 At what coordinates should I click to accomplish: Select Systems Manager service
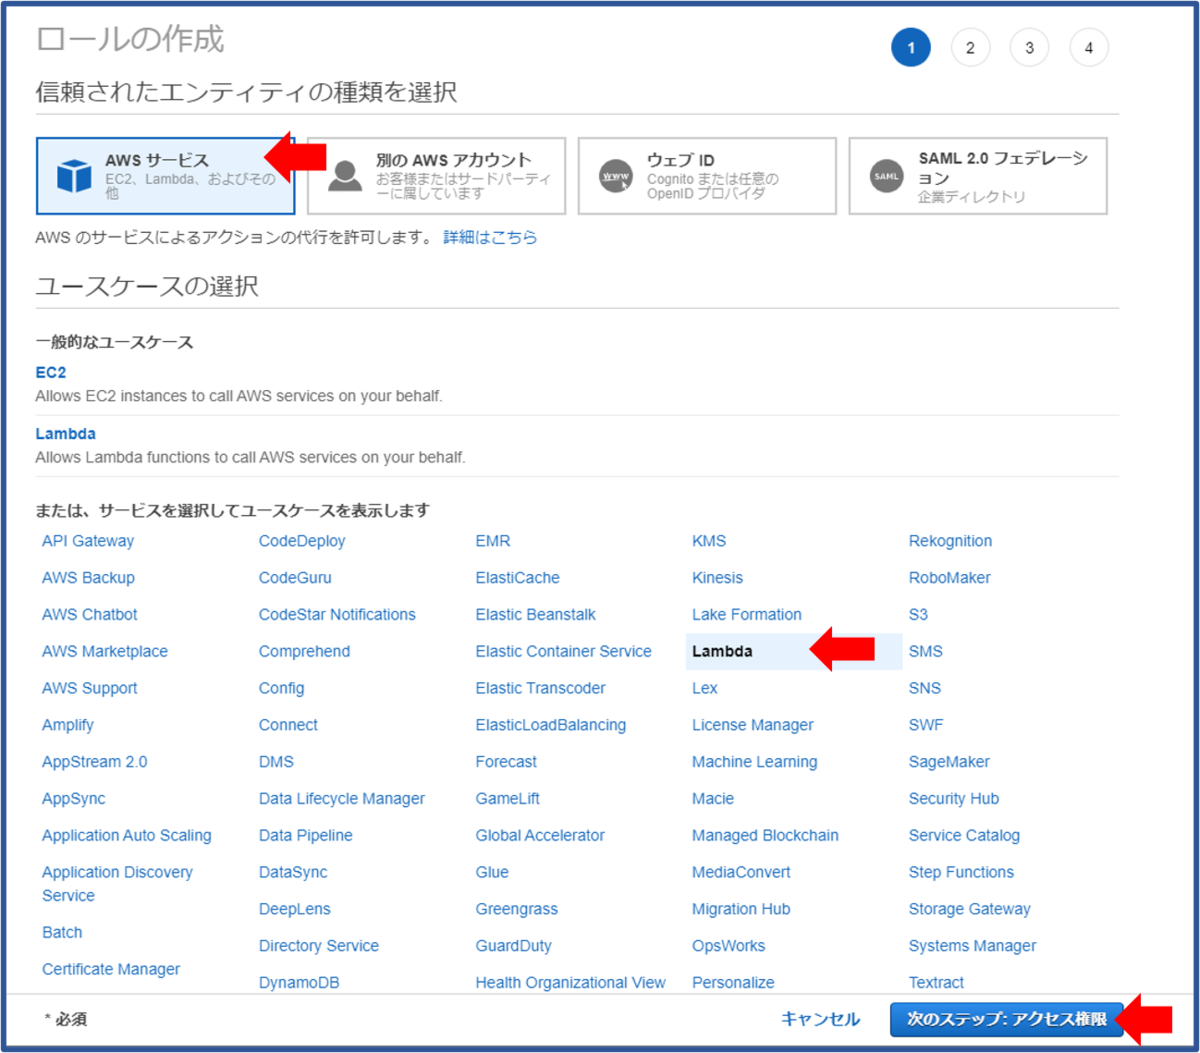pyautogui.click(x=973, y=946)
